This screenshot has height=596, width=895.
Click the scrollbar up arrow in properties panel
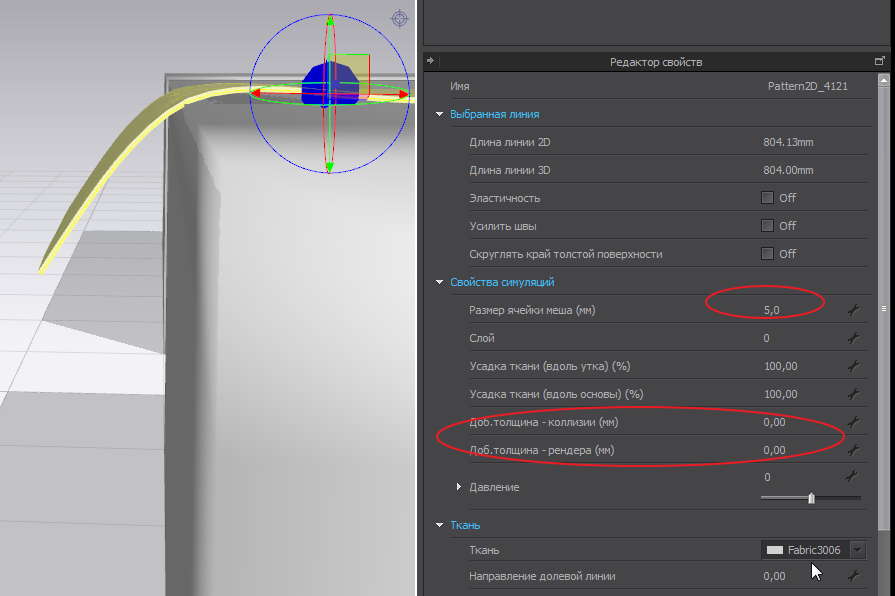[884, 81]
